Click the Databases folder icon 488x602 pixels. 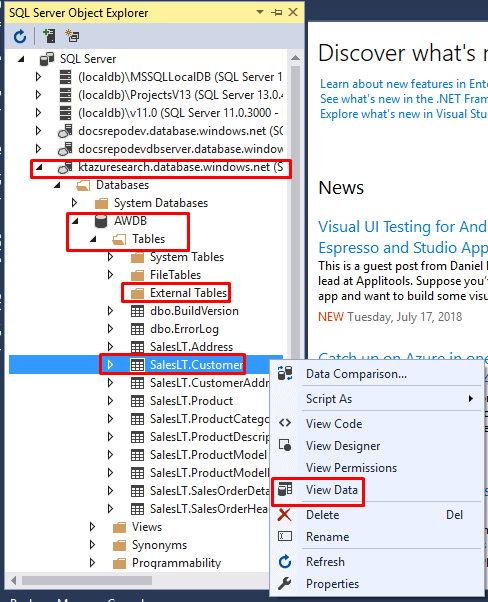coord(83,185)
